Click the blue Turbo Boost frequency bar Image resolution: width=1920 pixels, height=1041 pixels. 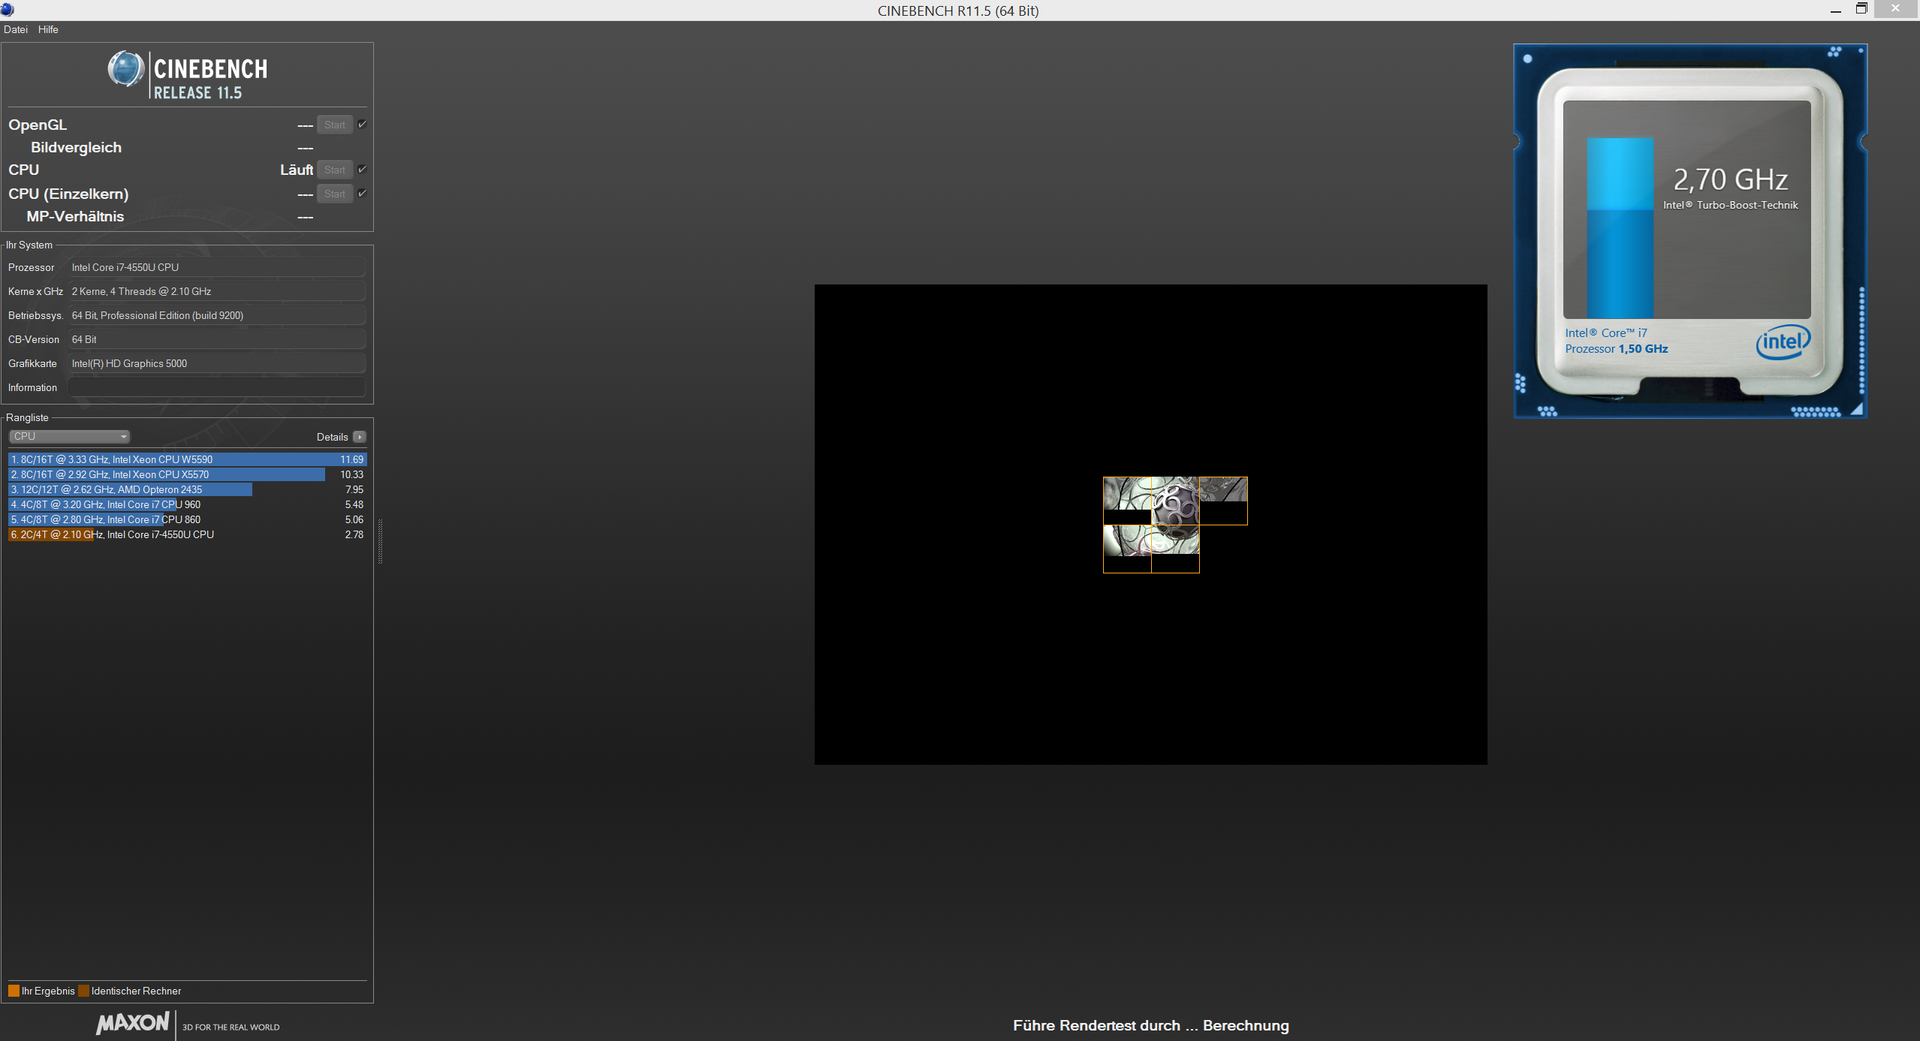click(x=1620, y=228)
